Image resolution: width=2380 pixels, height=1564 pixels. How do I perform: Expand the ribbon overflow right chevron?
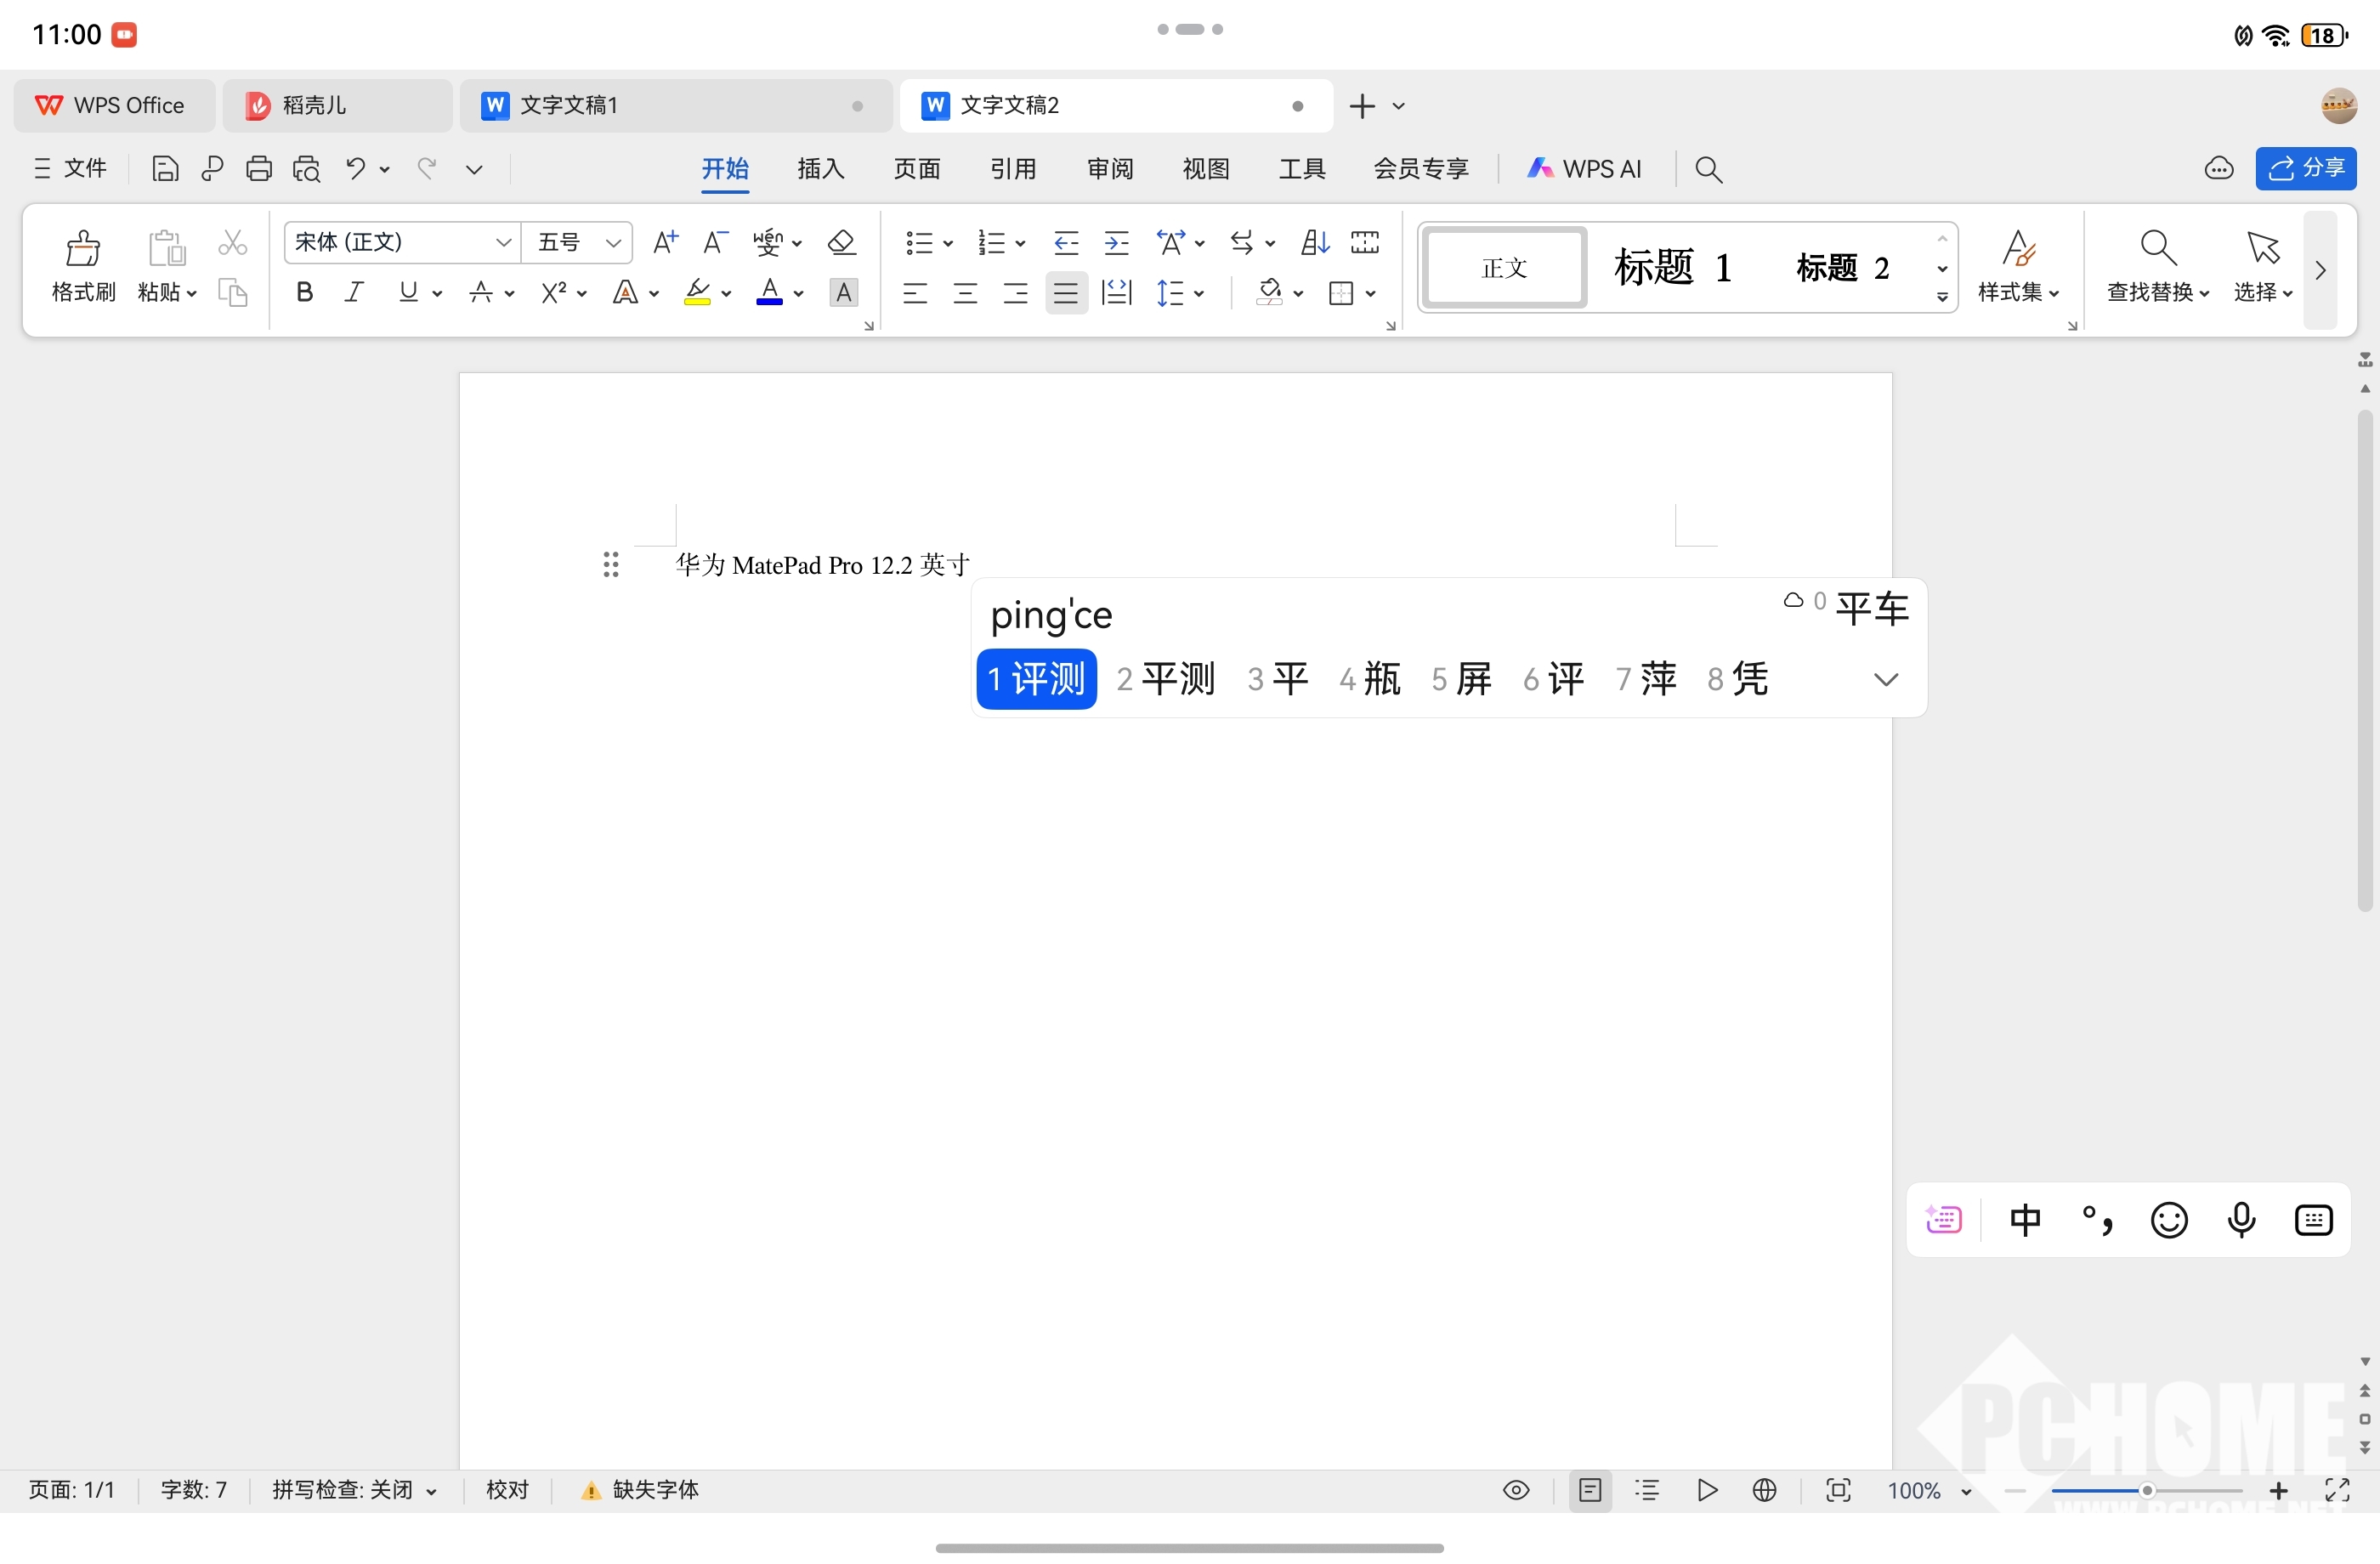pyautogui.click(x=2321, y=270)
